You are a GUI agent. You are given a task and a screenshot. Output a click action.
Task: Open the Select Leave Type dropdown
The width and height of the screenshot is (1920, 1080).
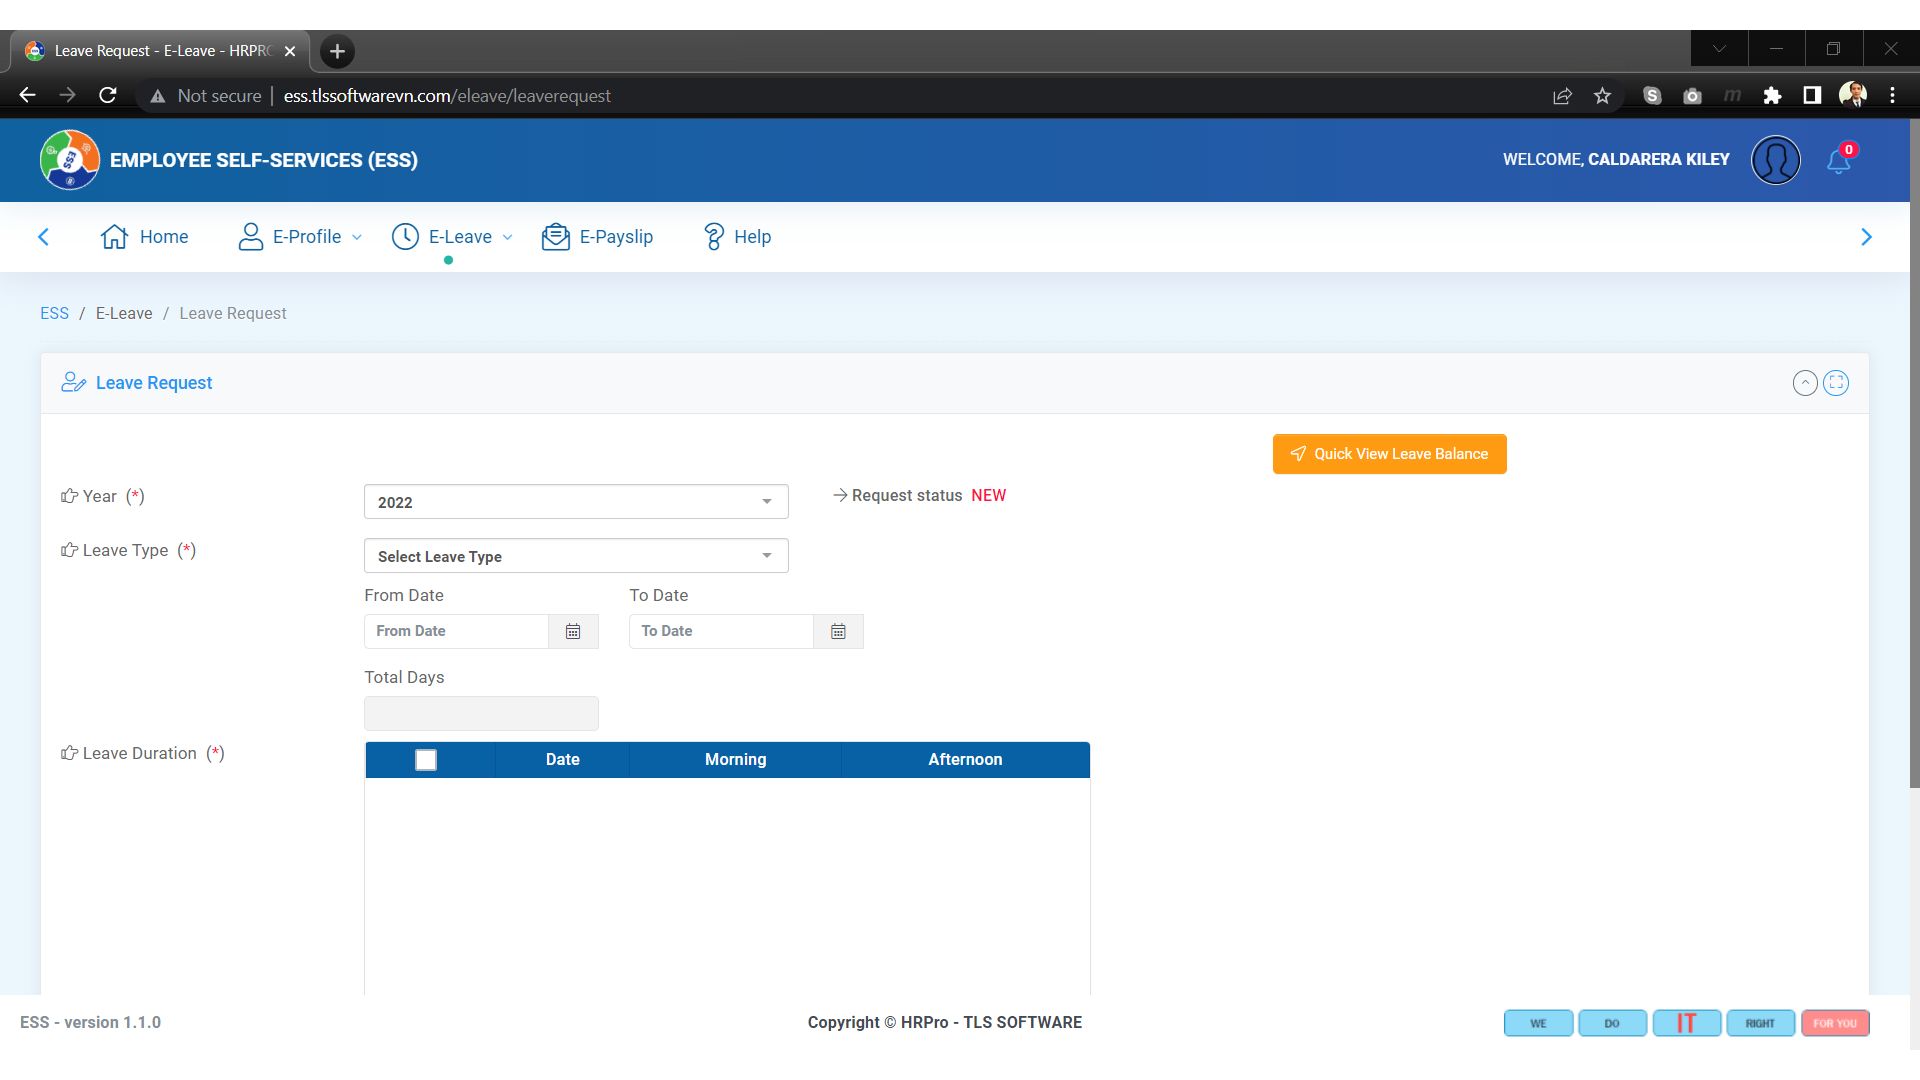(575, 556)
